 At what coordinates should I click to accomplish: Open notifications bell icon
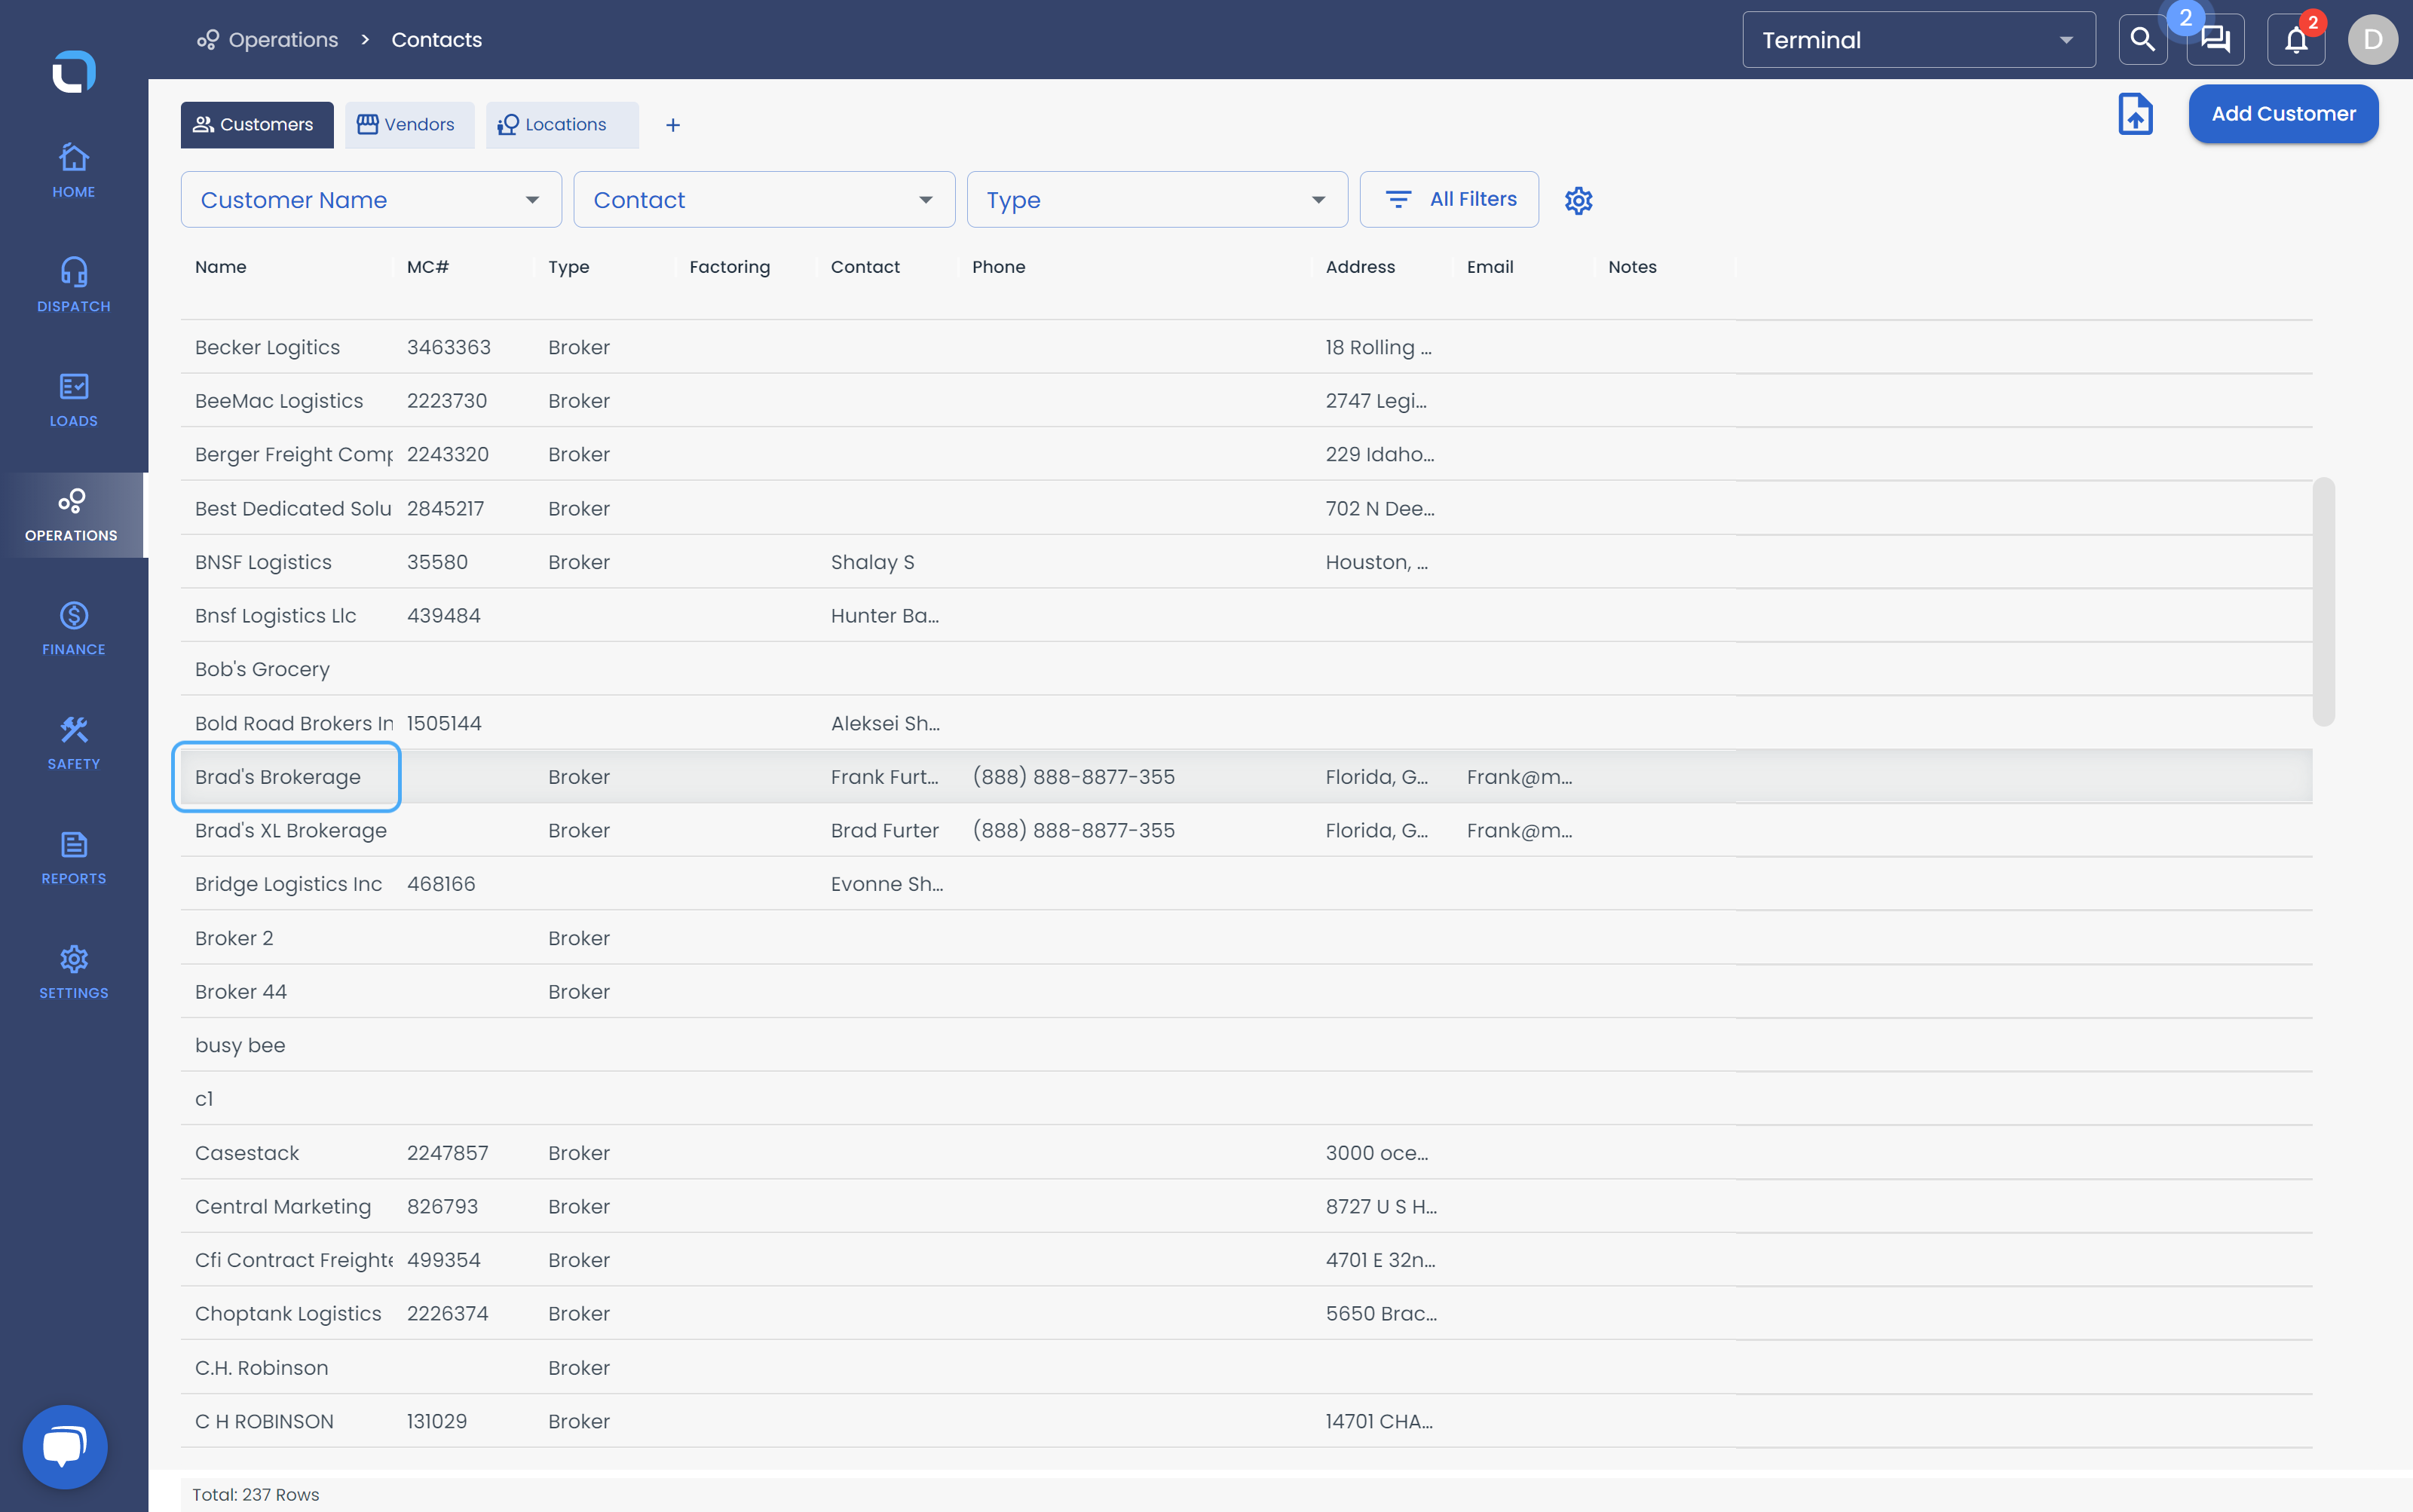pos(2295,40)
